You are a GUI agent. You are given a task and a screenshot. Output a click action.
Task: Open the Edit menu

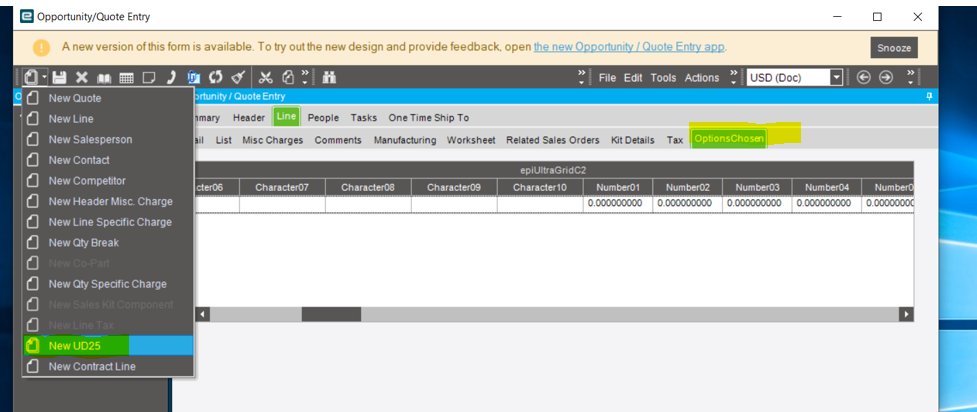[633, 78]
